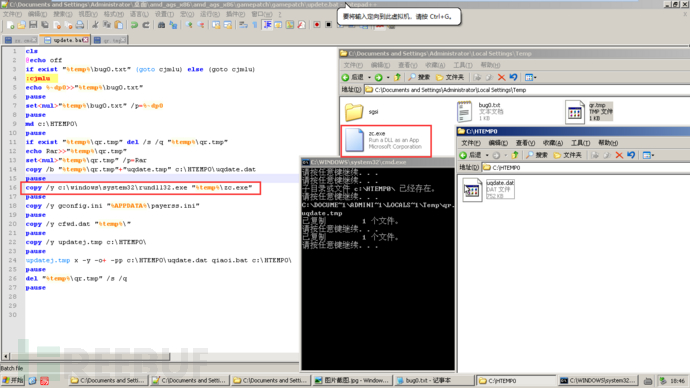
Task: Select uqdate.dat file in HTEMP0 window
Action: point(489,189)
